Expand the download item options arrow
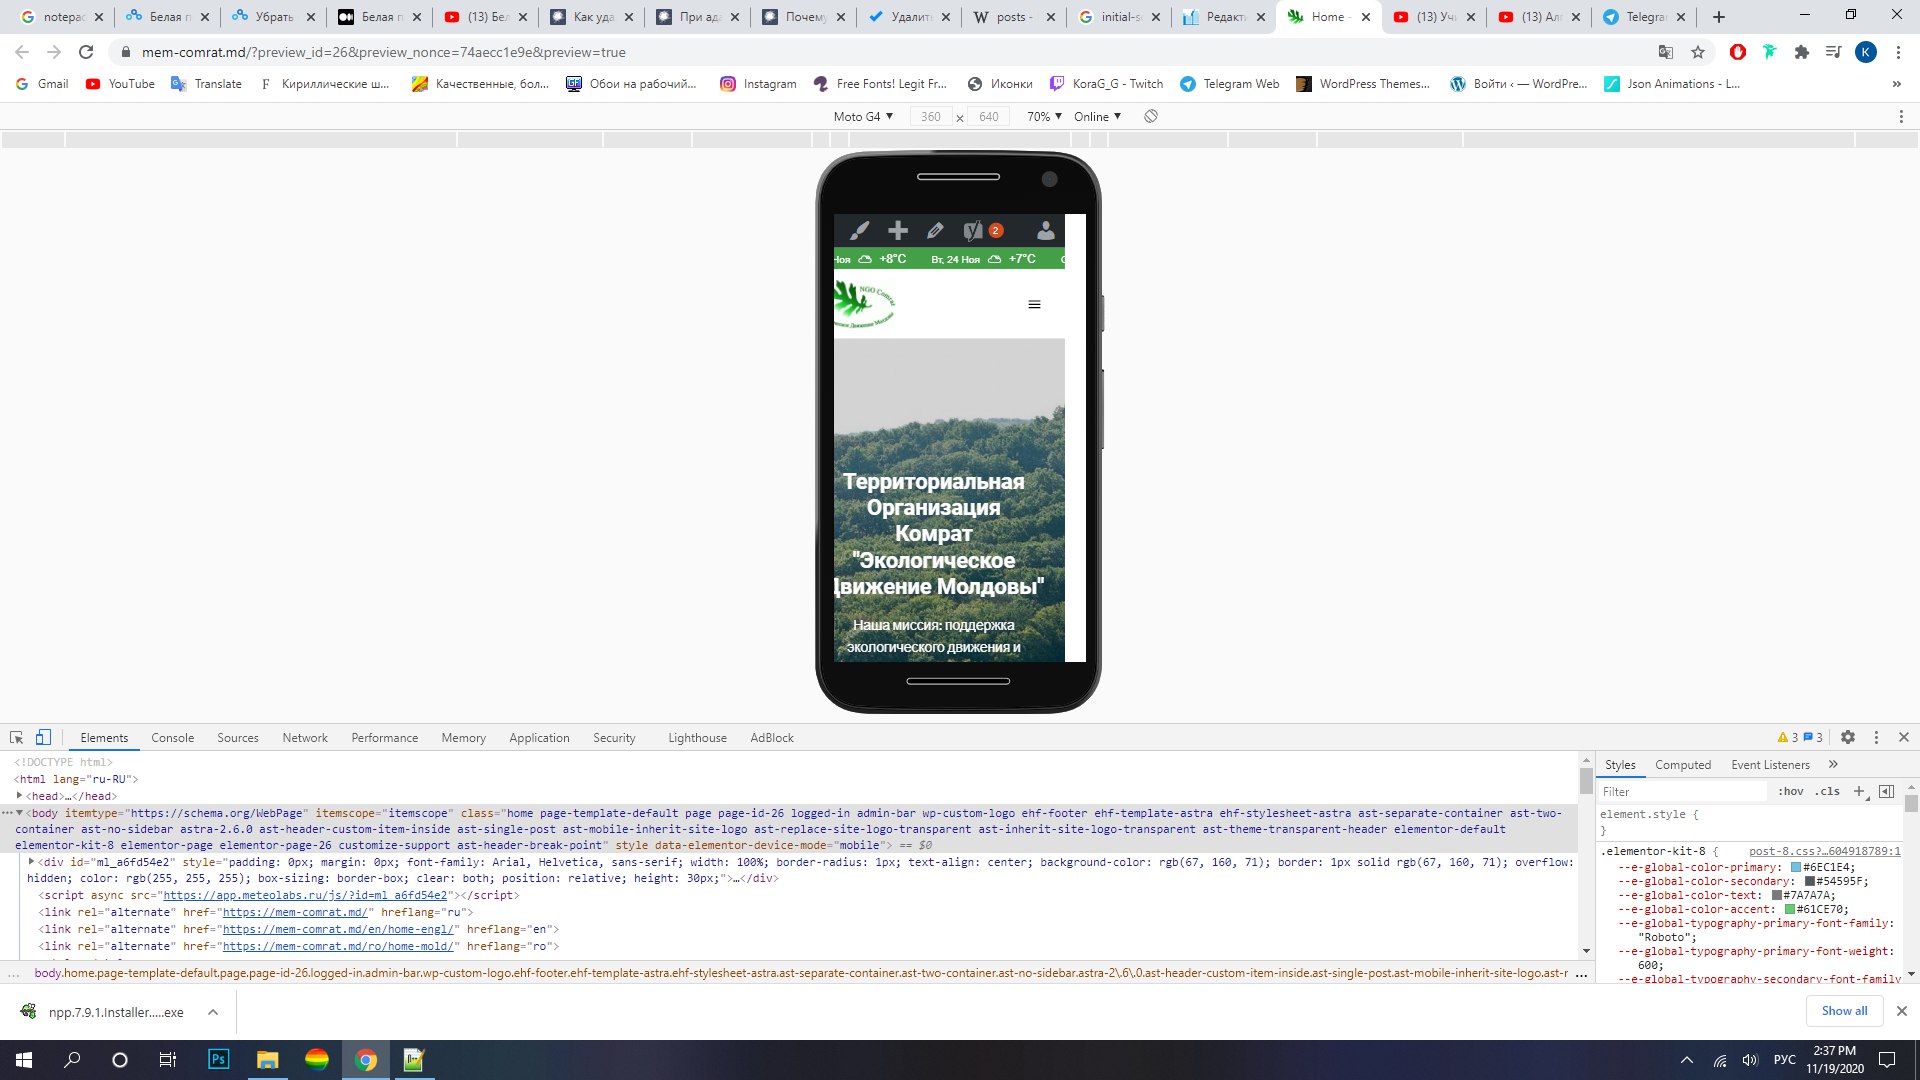The image size is (1920, 1080). tap(213, 1012)
